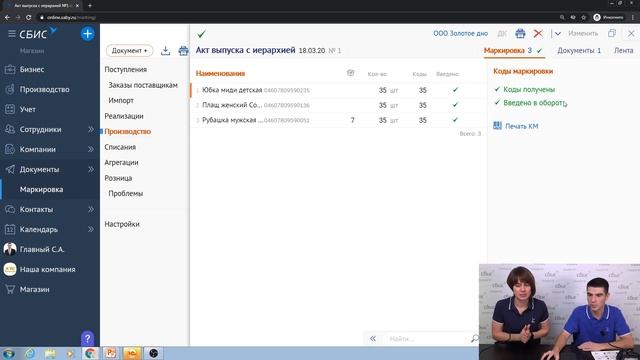The height and width of the screenshot is (360, 640).
Task: Click the Введено в оборот status
Action: (534, 103)
